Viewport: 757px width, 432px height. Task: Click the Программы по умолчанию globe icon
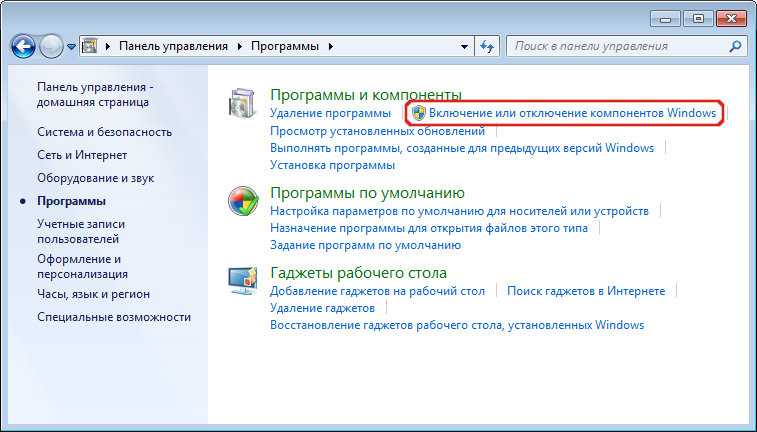(x=243, y=201)
